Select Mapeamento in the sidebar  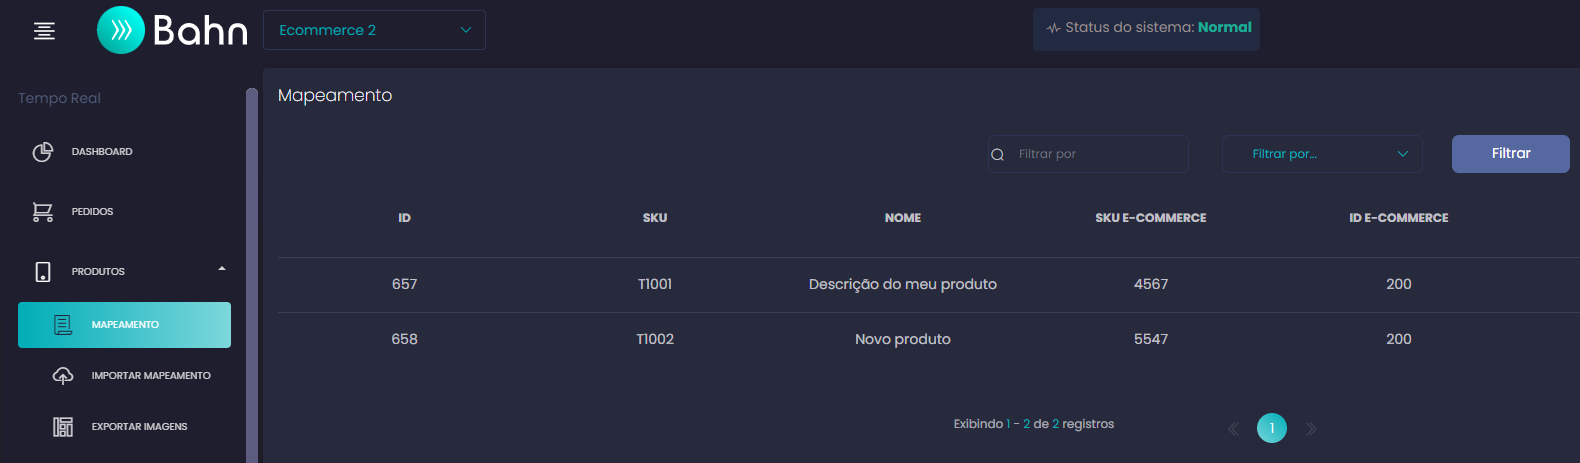tap(124, 325)
